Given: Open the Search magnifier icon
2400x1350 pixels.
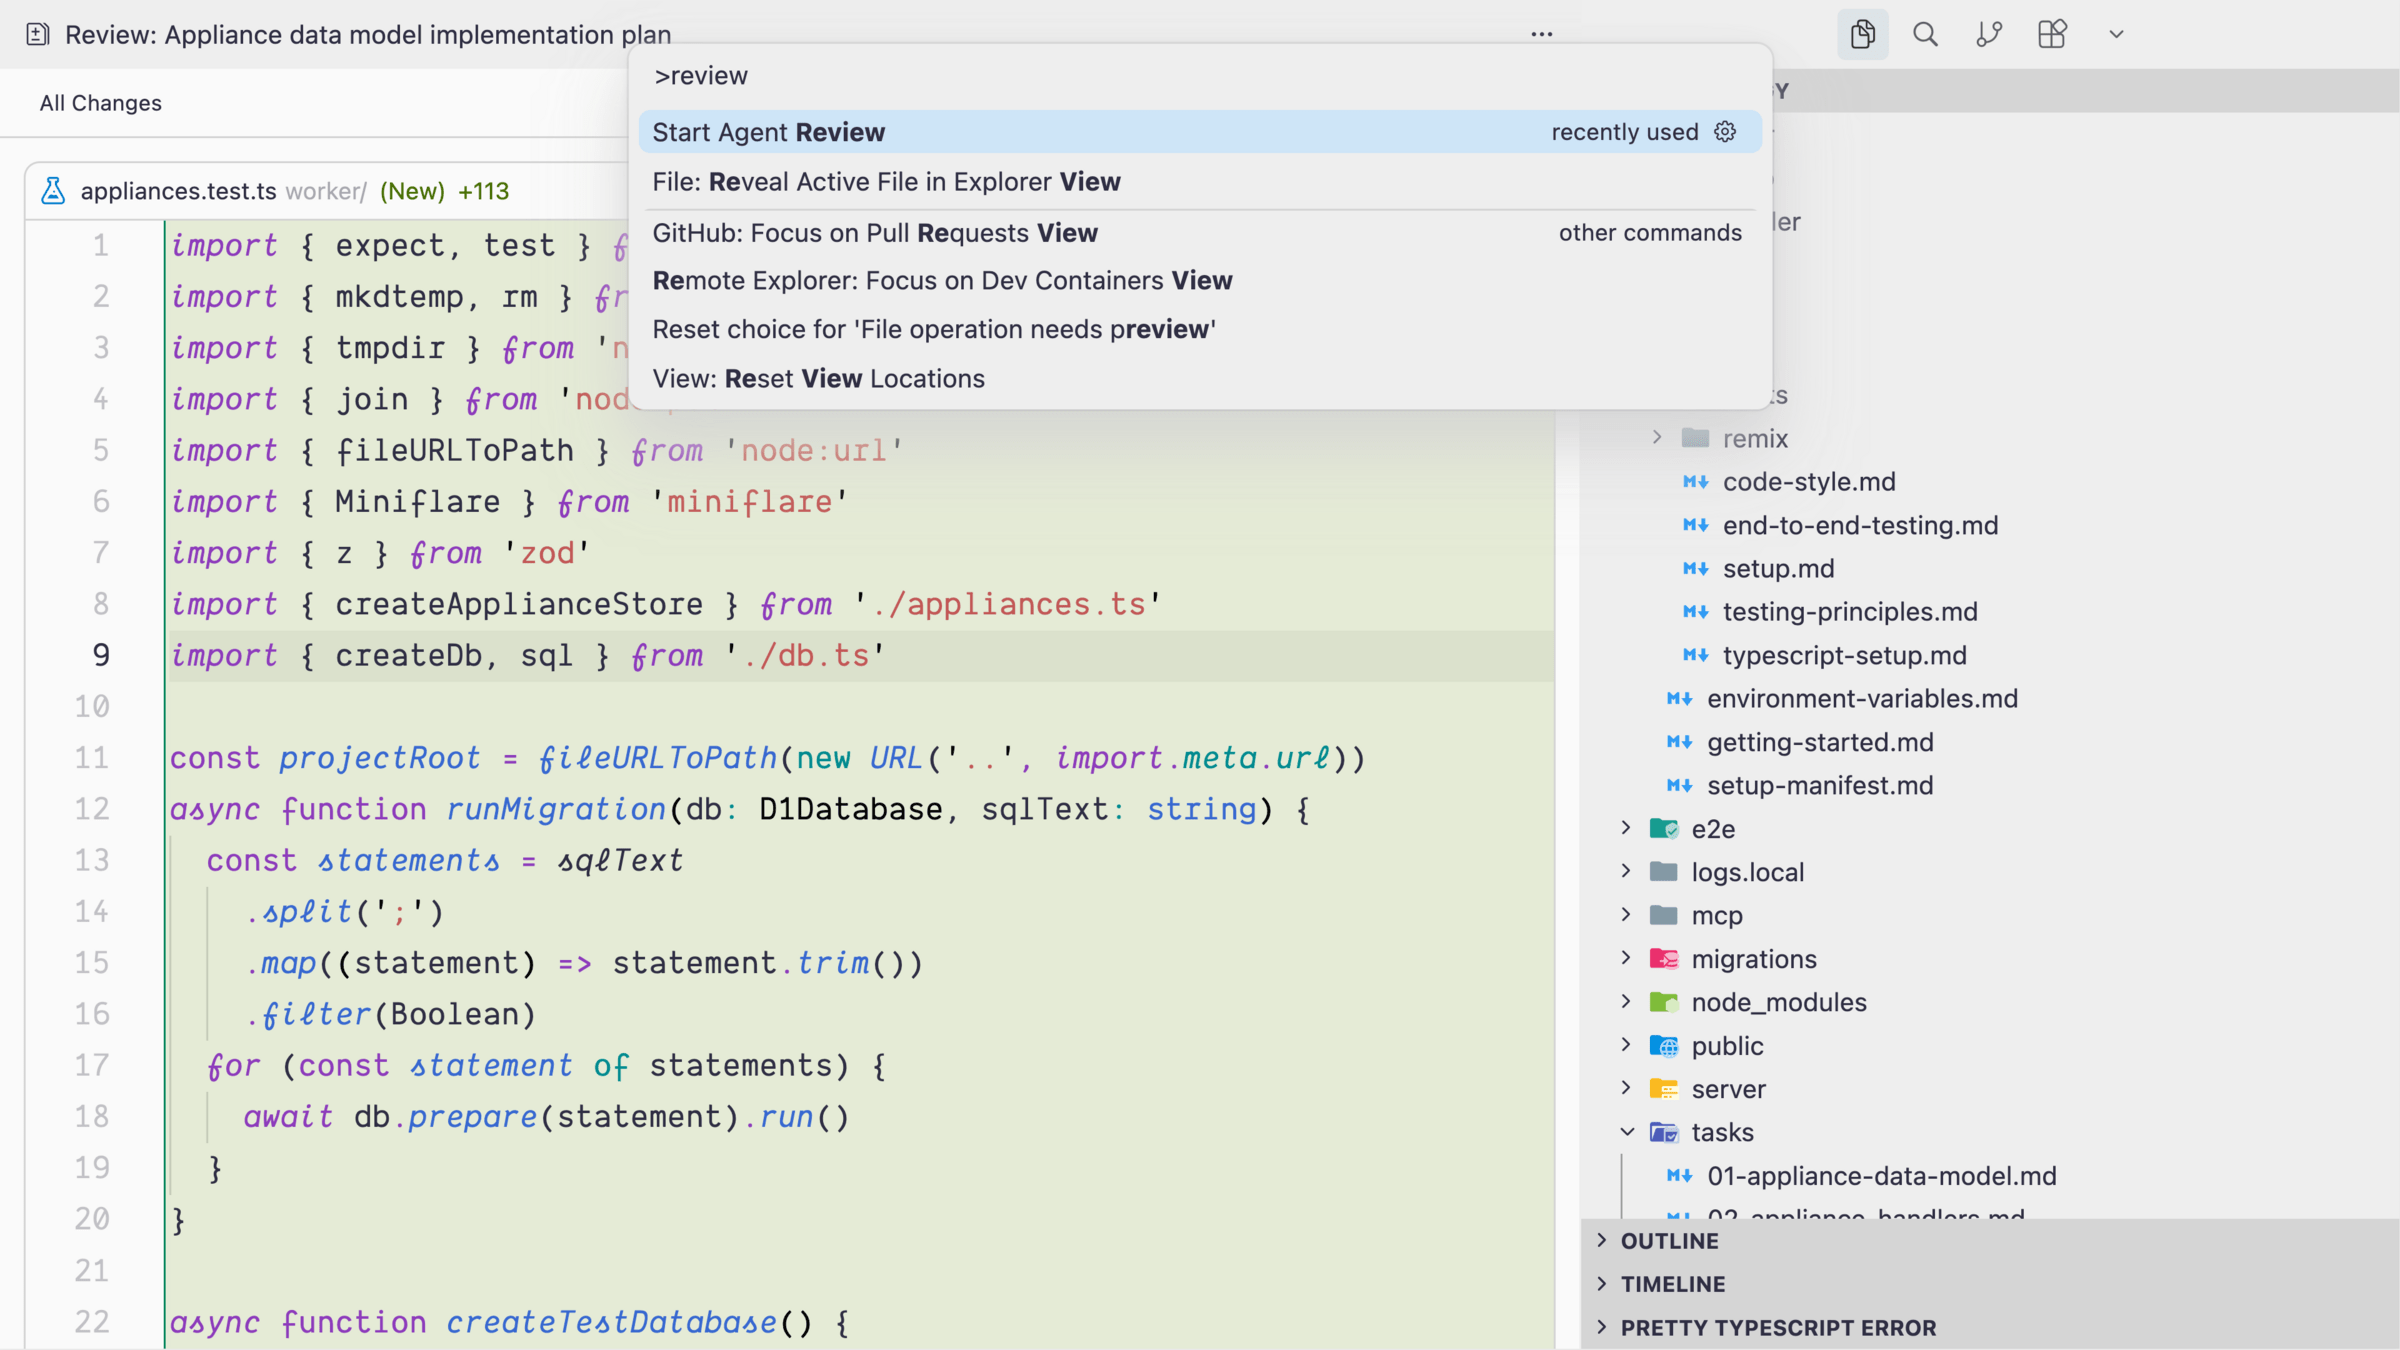Looking at the screenshot, I should click(1925, 34).
